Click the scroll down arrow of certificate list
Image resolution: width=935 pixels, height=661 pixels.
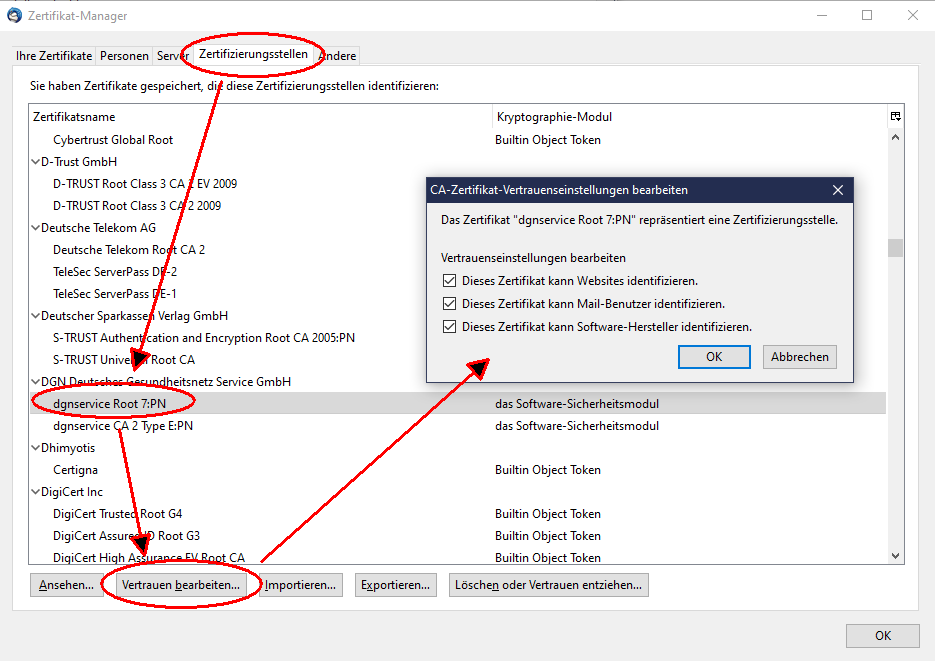point(895,556)
